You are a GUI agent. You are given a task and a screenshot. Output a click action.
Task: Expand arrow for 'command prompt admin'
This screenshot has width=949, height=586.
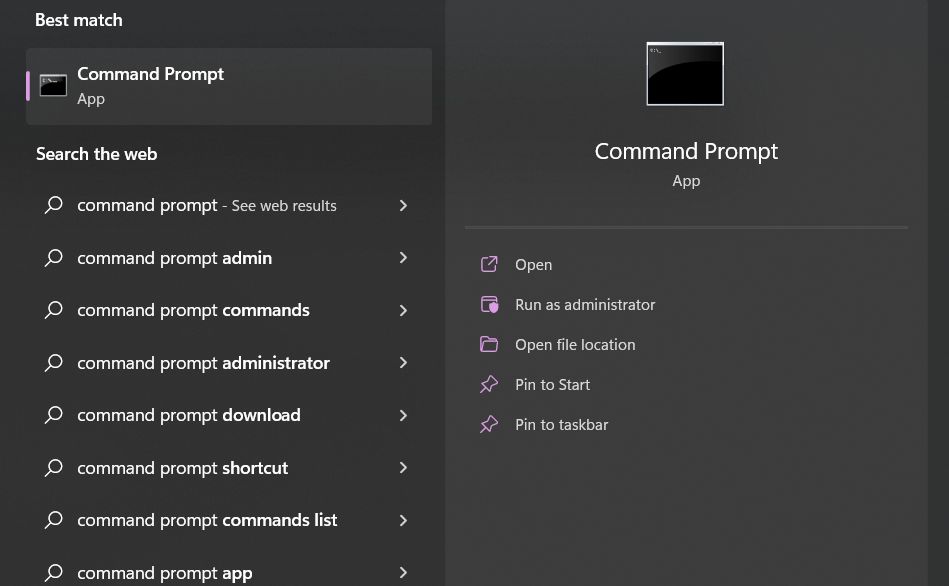click(x=403, y=258)
